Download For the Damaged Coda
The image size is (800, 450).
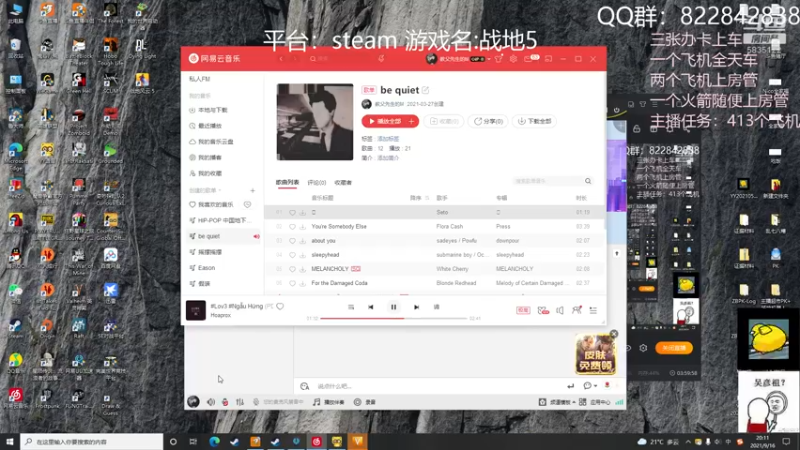point(303,283)
